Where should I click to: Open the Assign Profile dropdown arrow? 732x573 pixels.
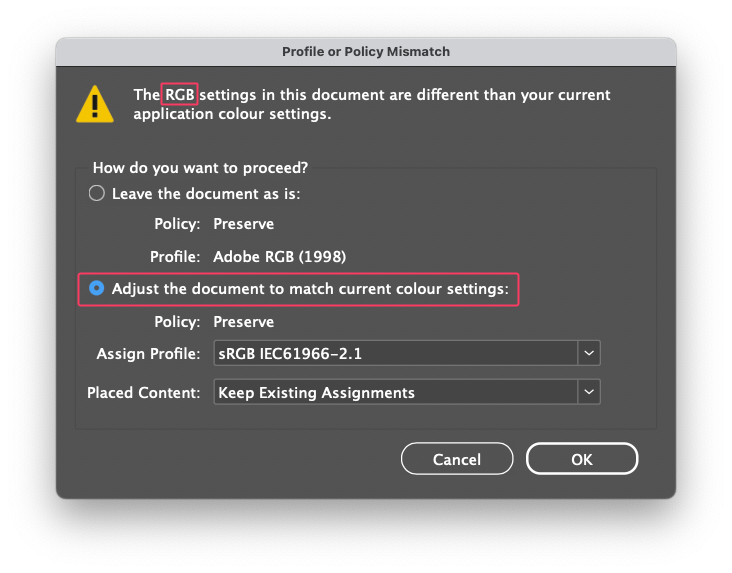(x=589, y=353)
